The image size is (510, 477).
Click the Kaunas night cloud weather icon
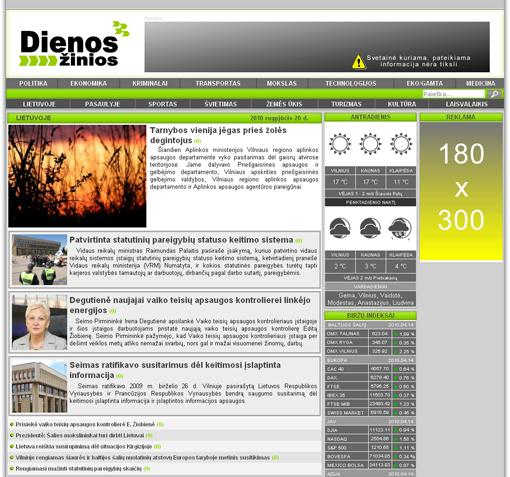[370, 228]
